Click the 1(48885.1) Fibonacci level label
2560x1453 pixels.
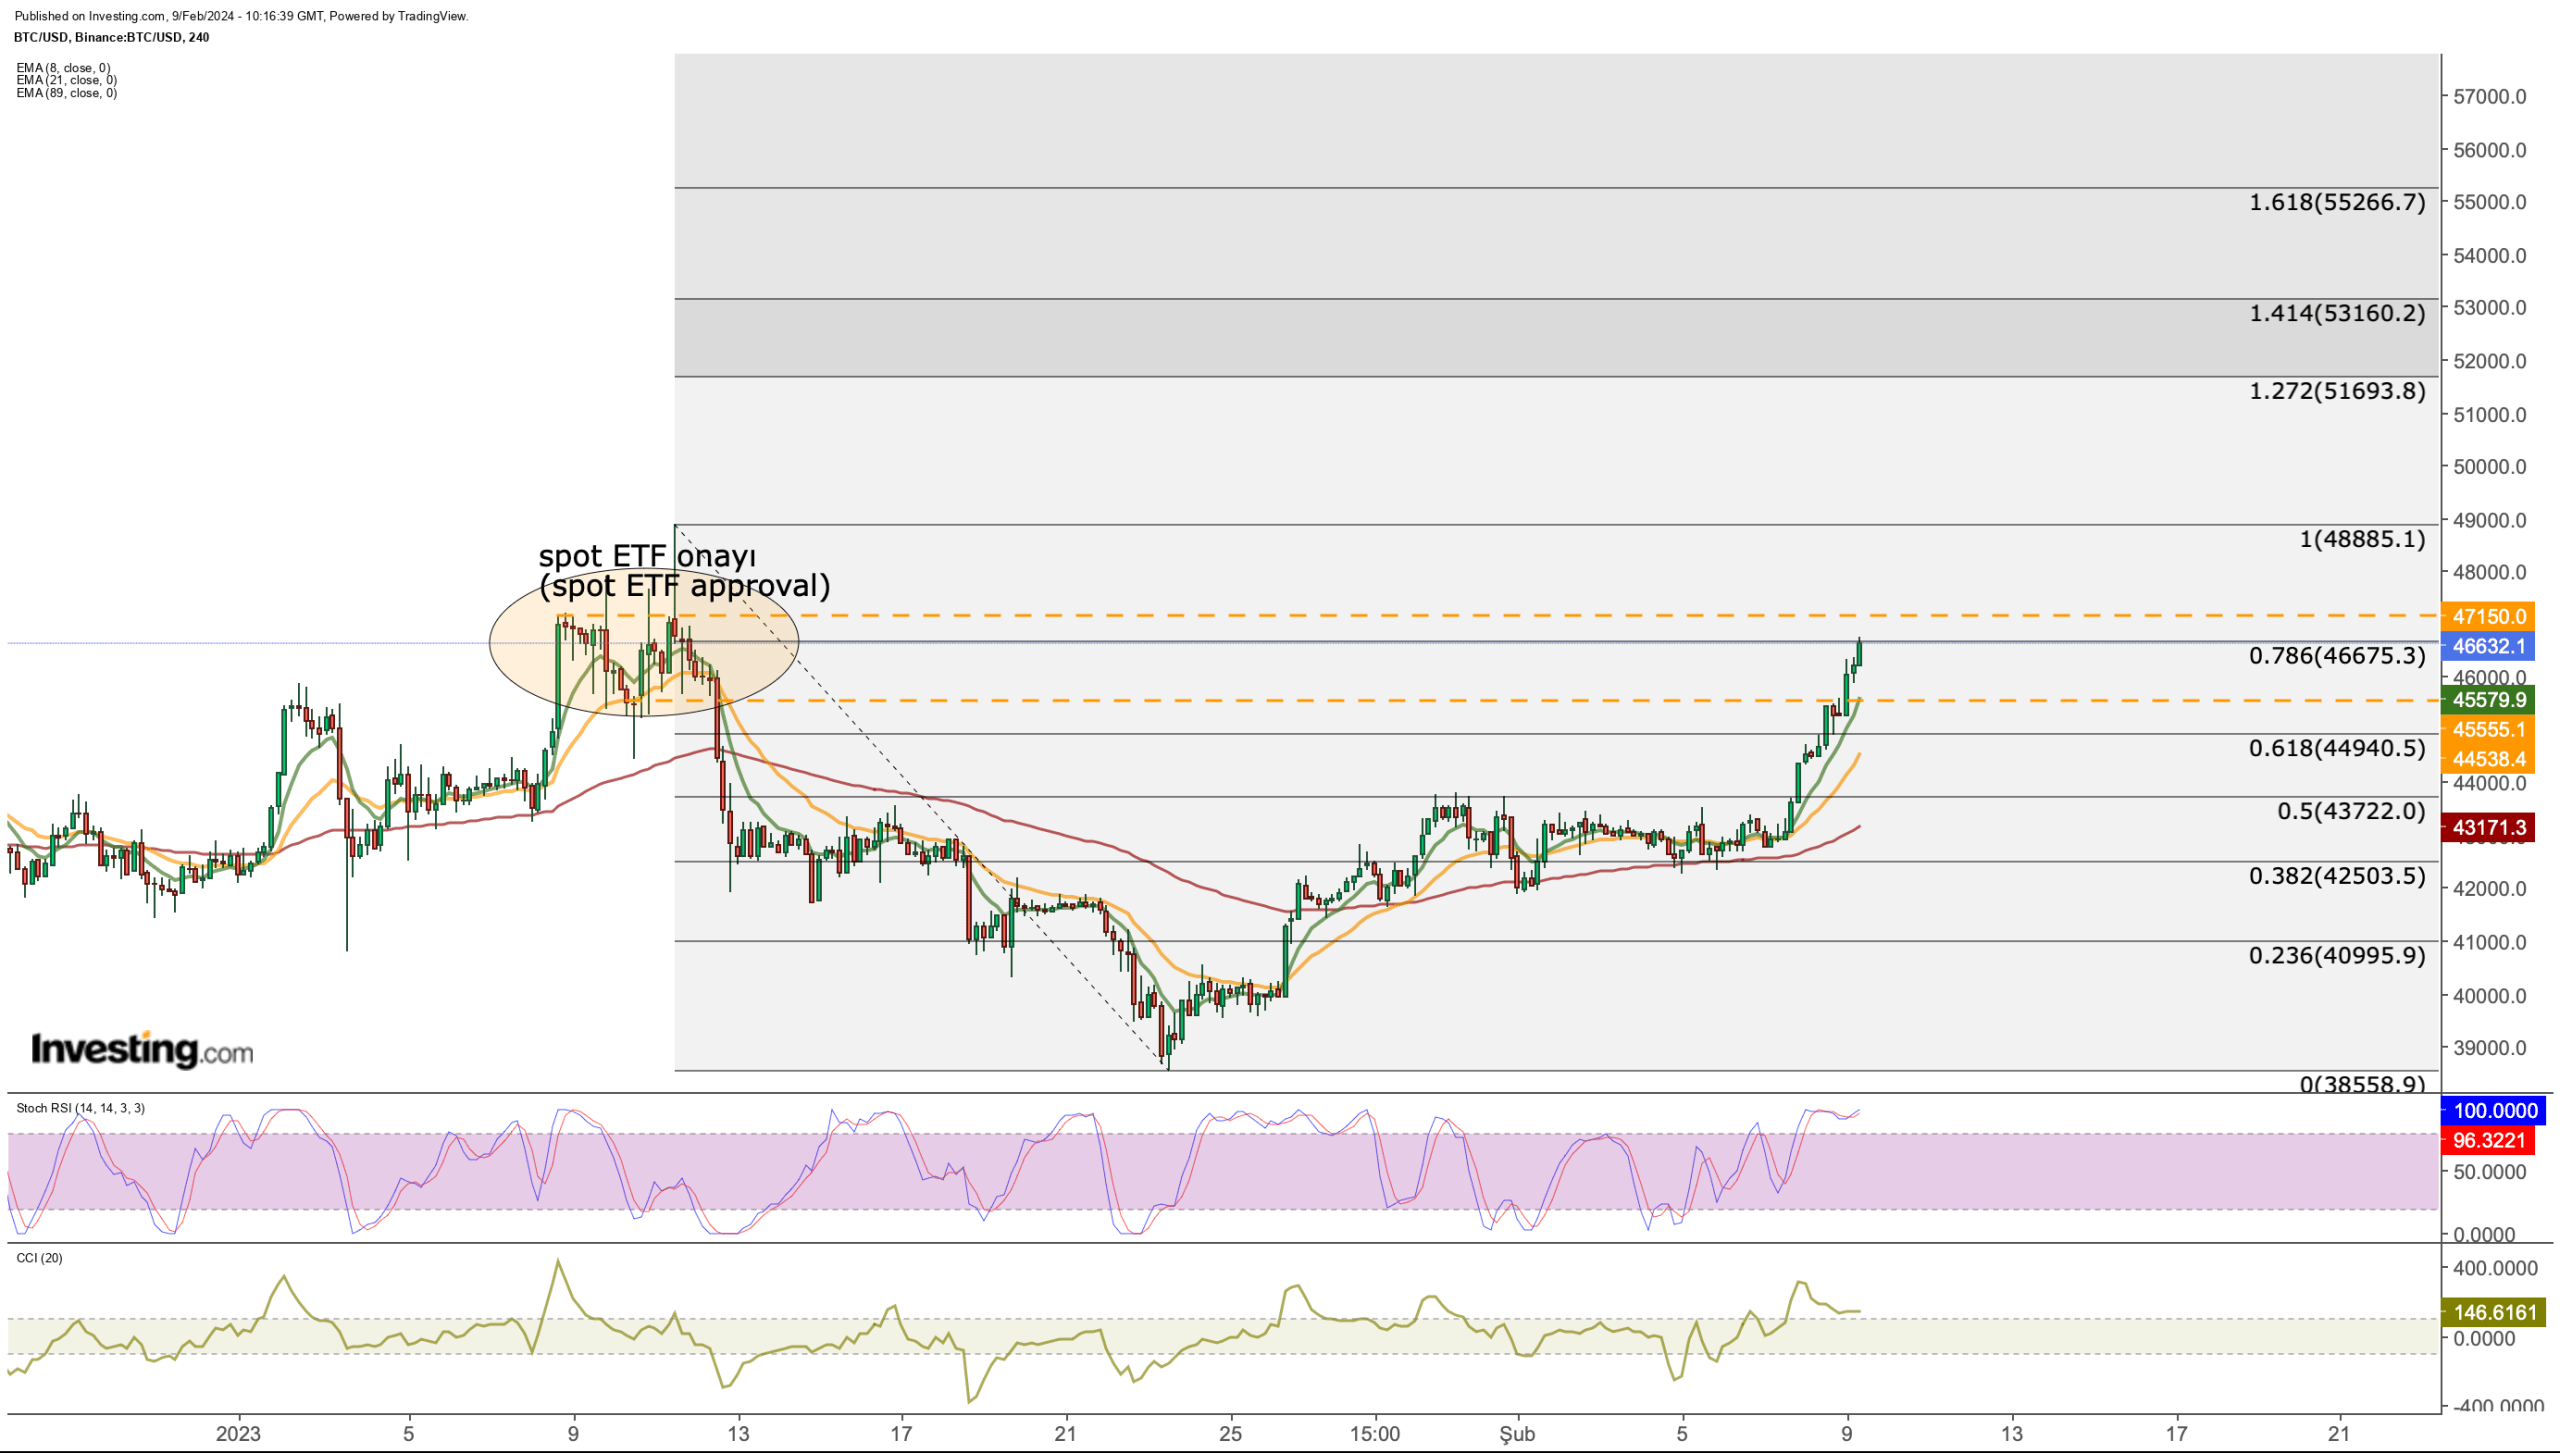[2362, 539]
